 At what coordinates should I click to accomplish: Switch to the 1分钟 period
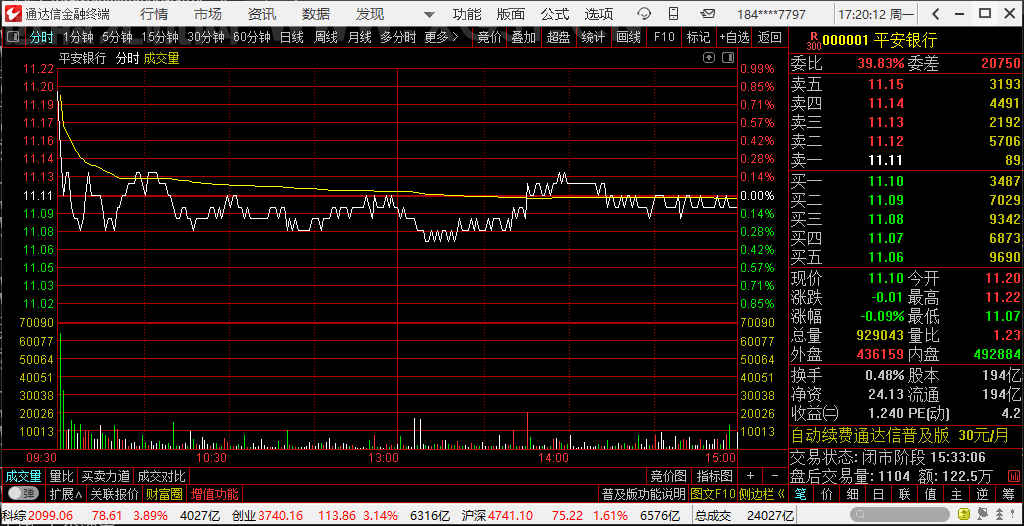click(x=78, y=37)
